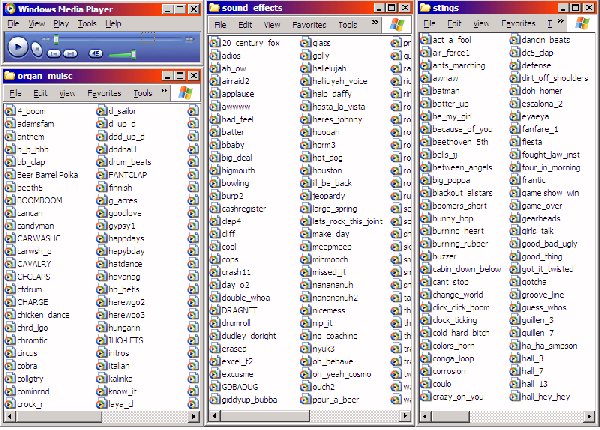Click the Windows logo in stings window
This screenshot has height=430, width=600.
click(x=582, y=23)
